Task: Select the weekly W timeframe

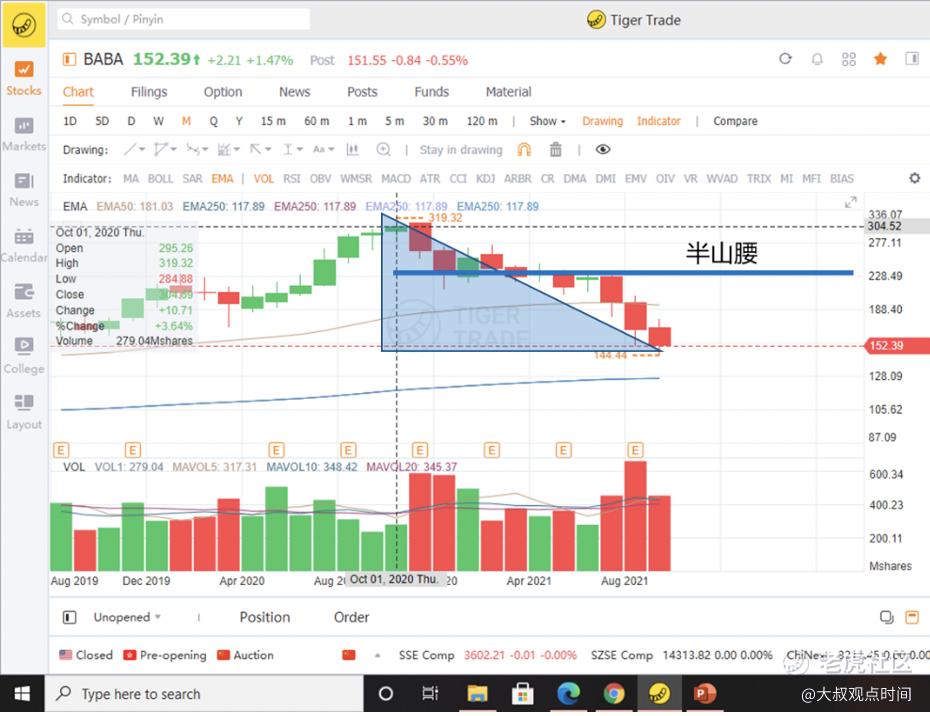Action: (158, 121)
